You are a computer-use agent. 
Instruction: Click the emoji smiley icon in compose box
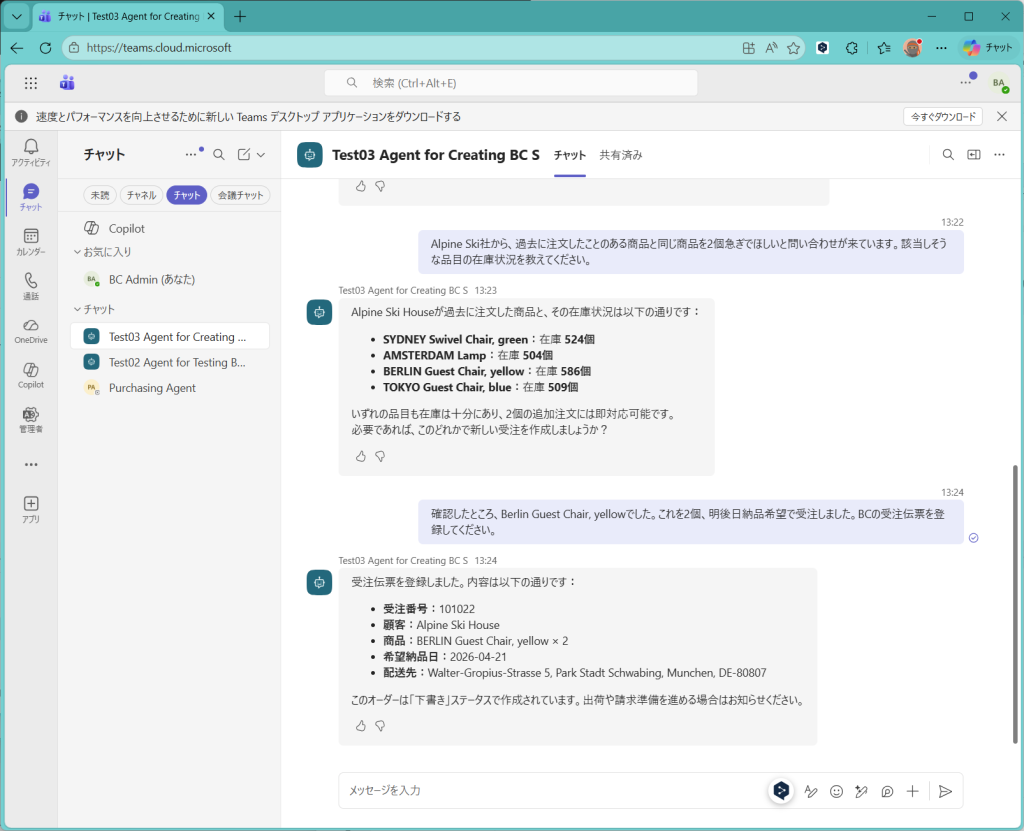836,791
